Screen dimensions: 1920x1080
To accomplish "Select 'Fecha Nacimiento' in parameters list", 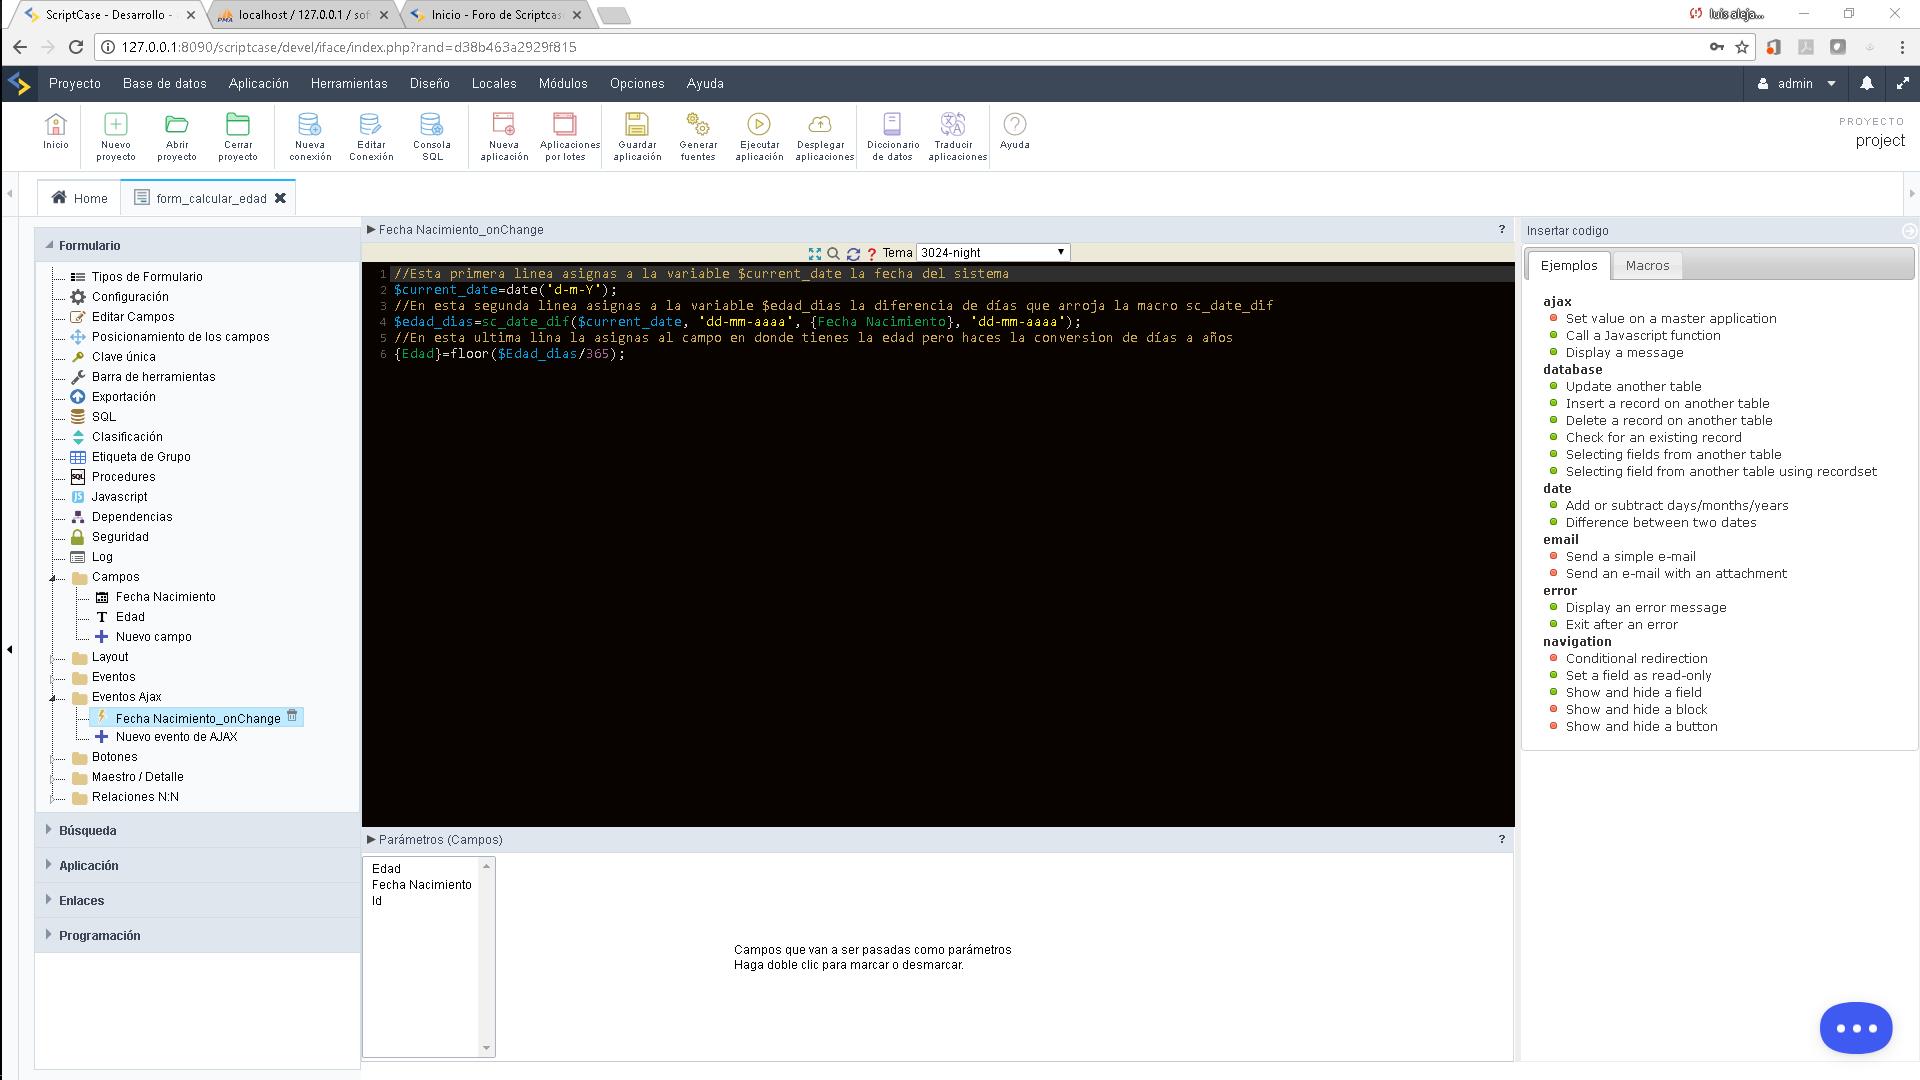I will pyautogui.click(x=421, y=885).
